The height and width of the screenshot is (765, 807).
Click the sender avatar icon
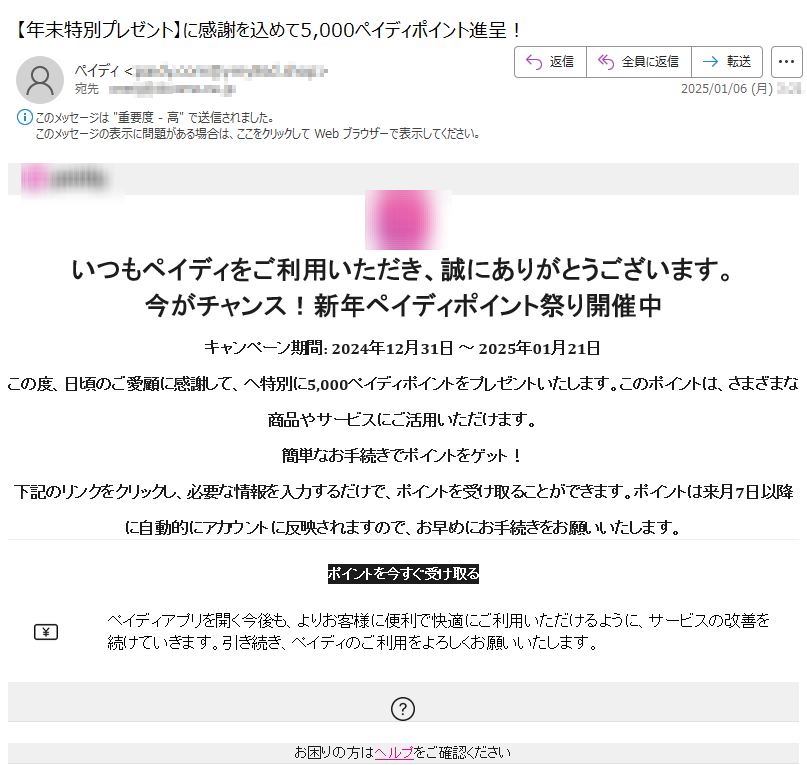(40, 80)
